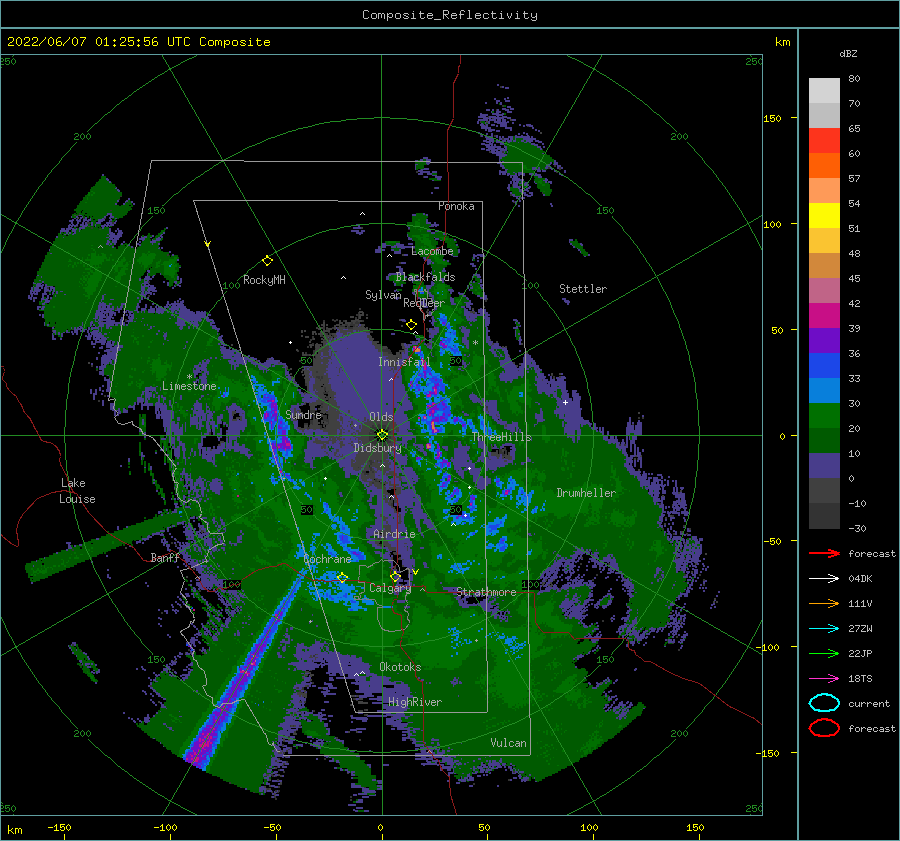Screen dimensions: 900x841
Task: Click the Lacombe label on the map
Action: [432, 251]
